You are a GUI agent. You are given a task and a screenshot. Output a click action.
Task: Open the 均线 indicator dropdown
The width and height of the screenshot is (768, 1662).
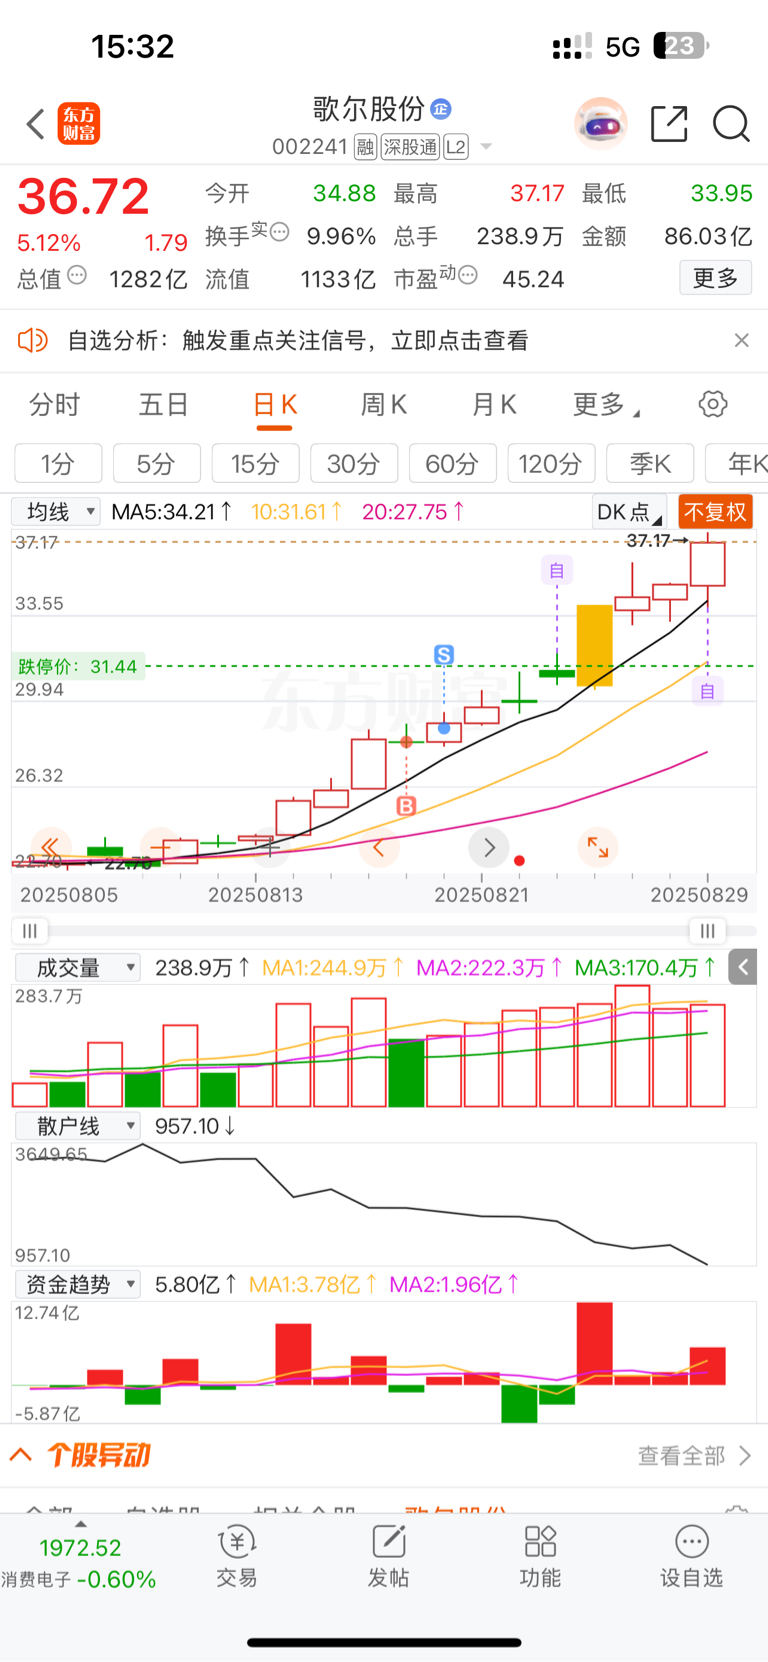click(56, 512)
